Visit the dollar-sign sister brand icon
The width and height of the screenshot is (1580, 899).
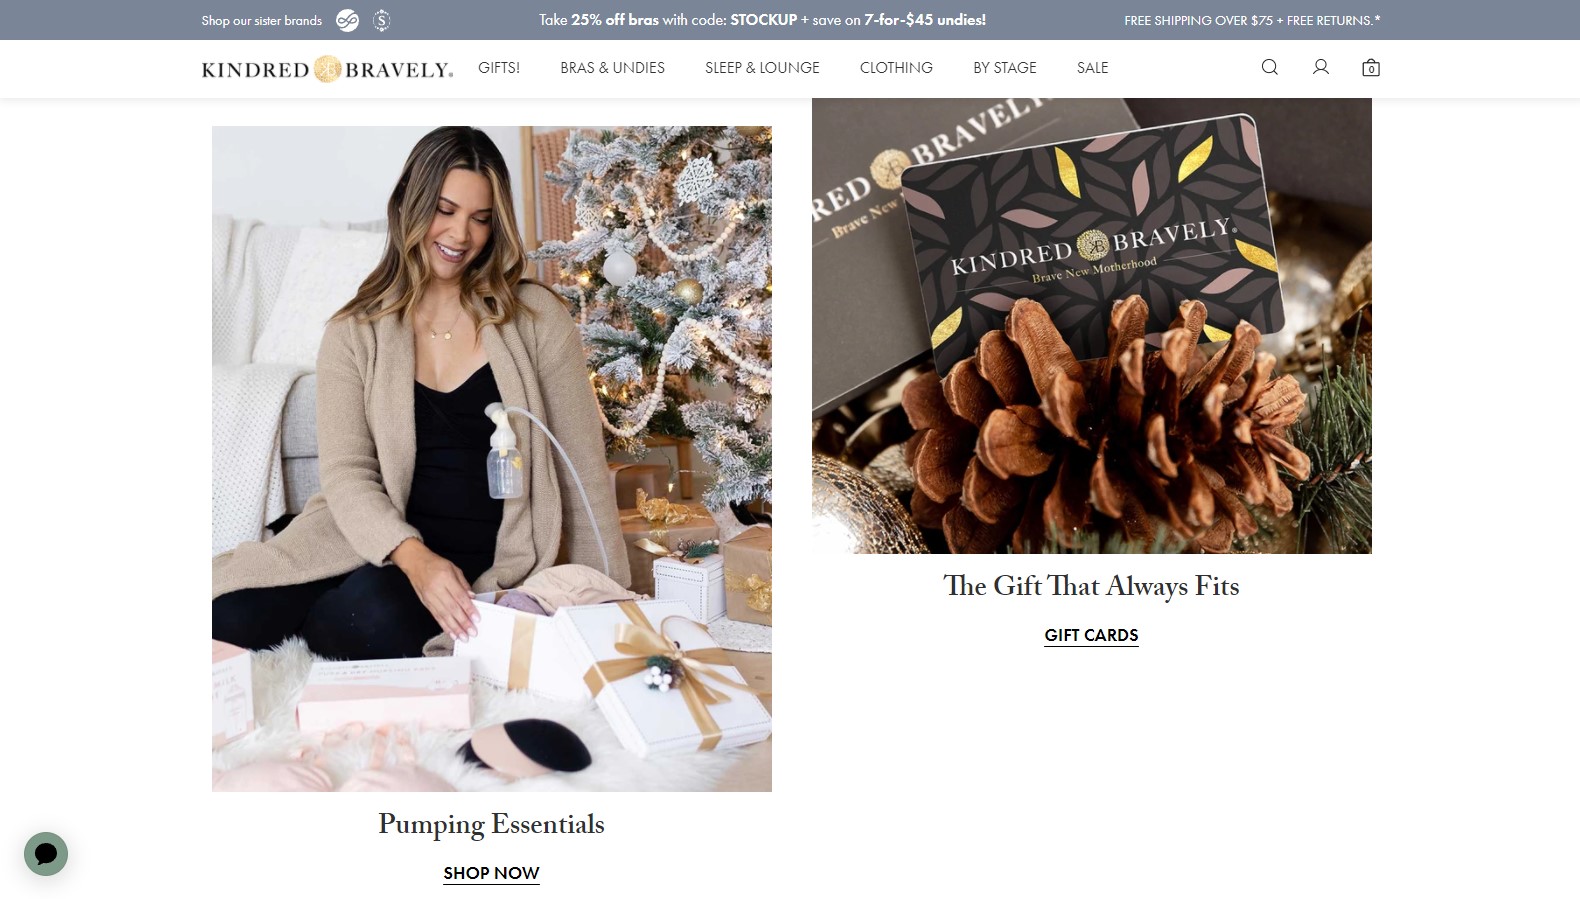coord(381,20)
